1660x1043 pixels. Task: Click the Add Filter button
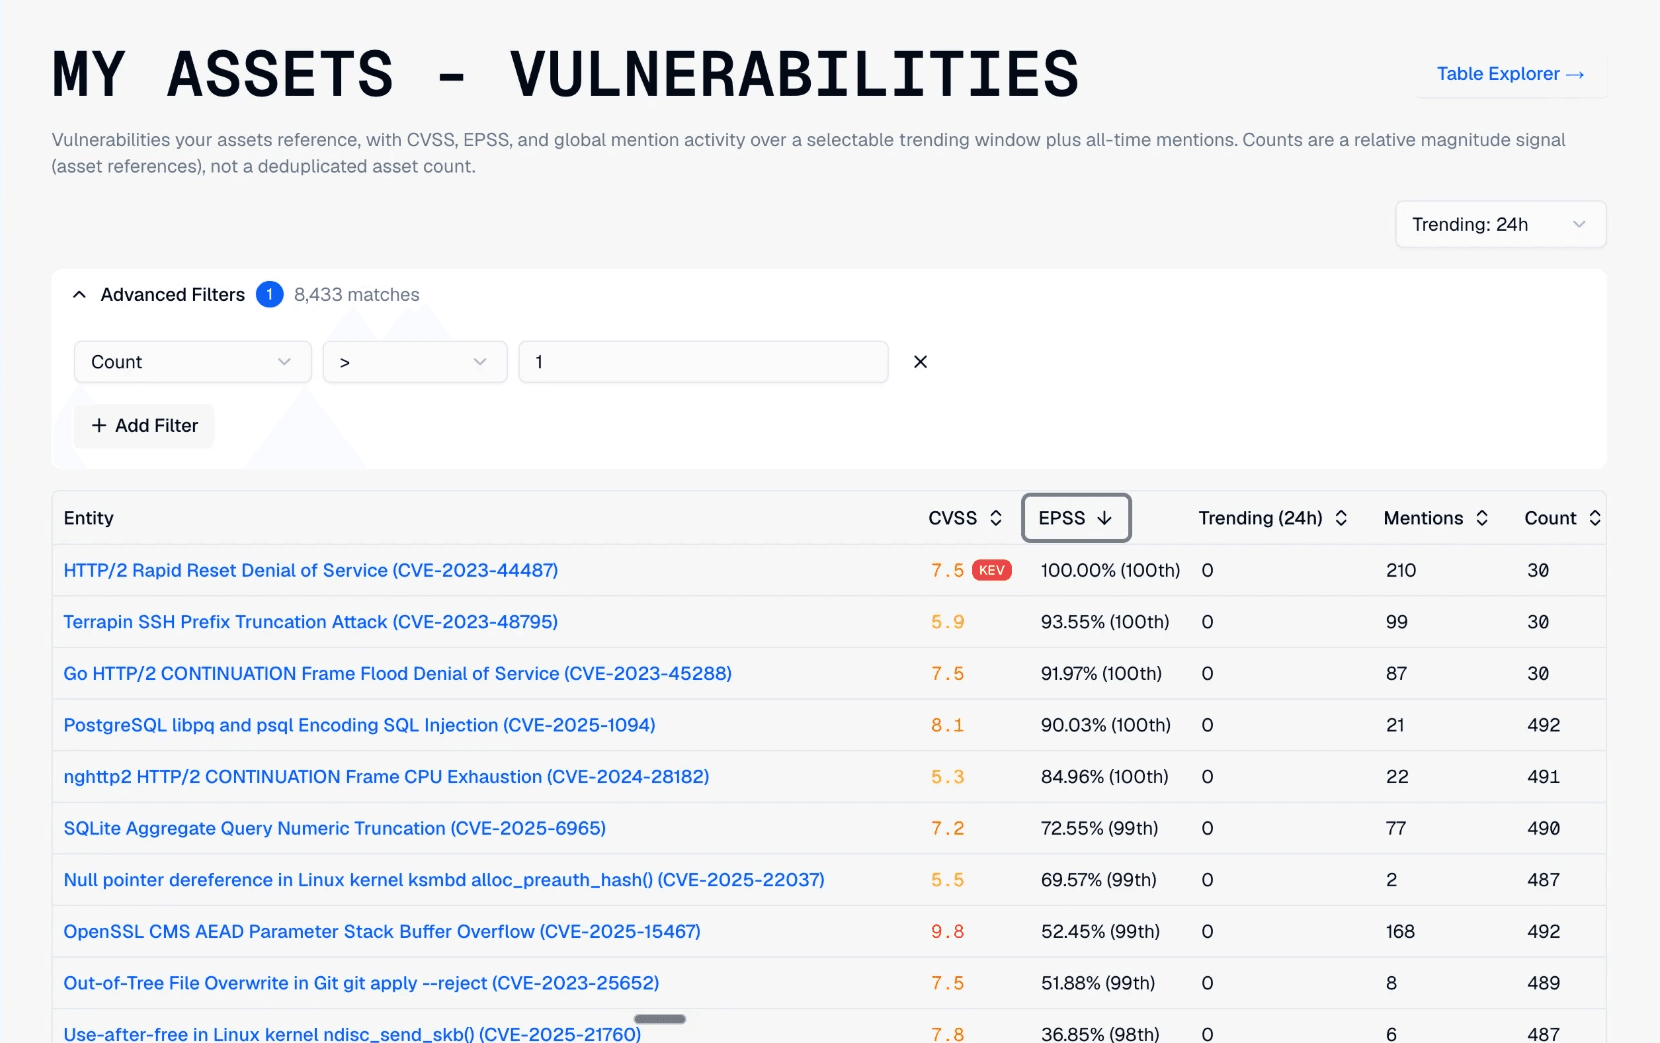pos(144,426)
